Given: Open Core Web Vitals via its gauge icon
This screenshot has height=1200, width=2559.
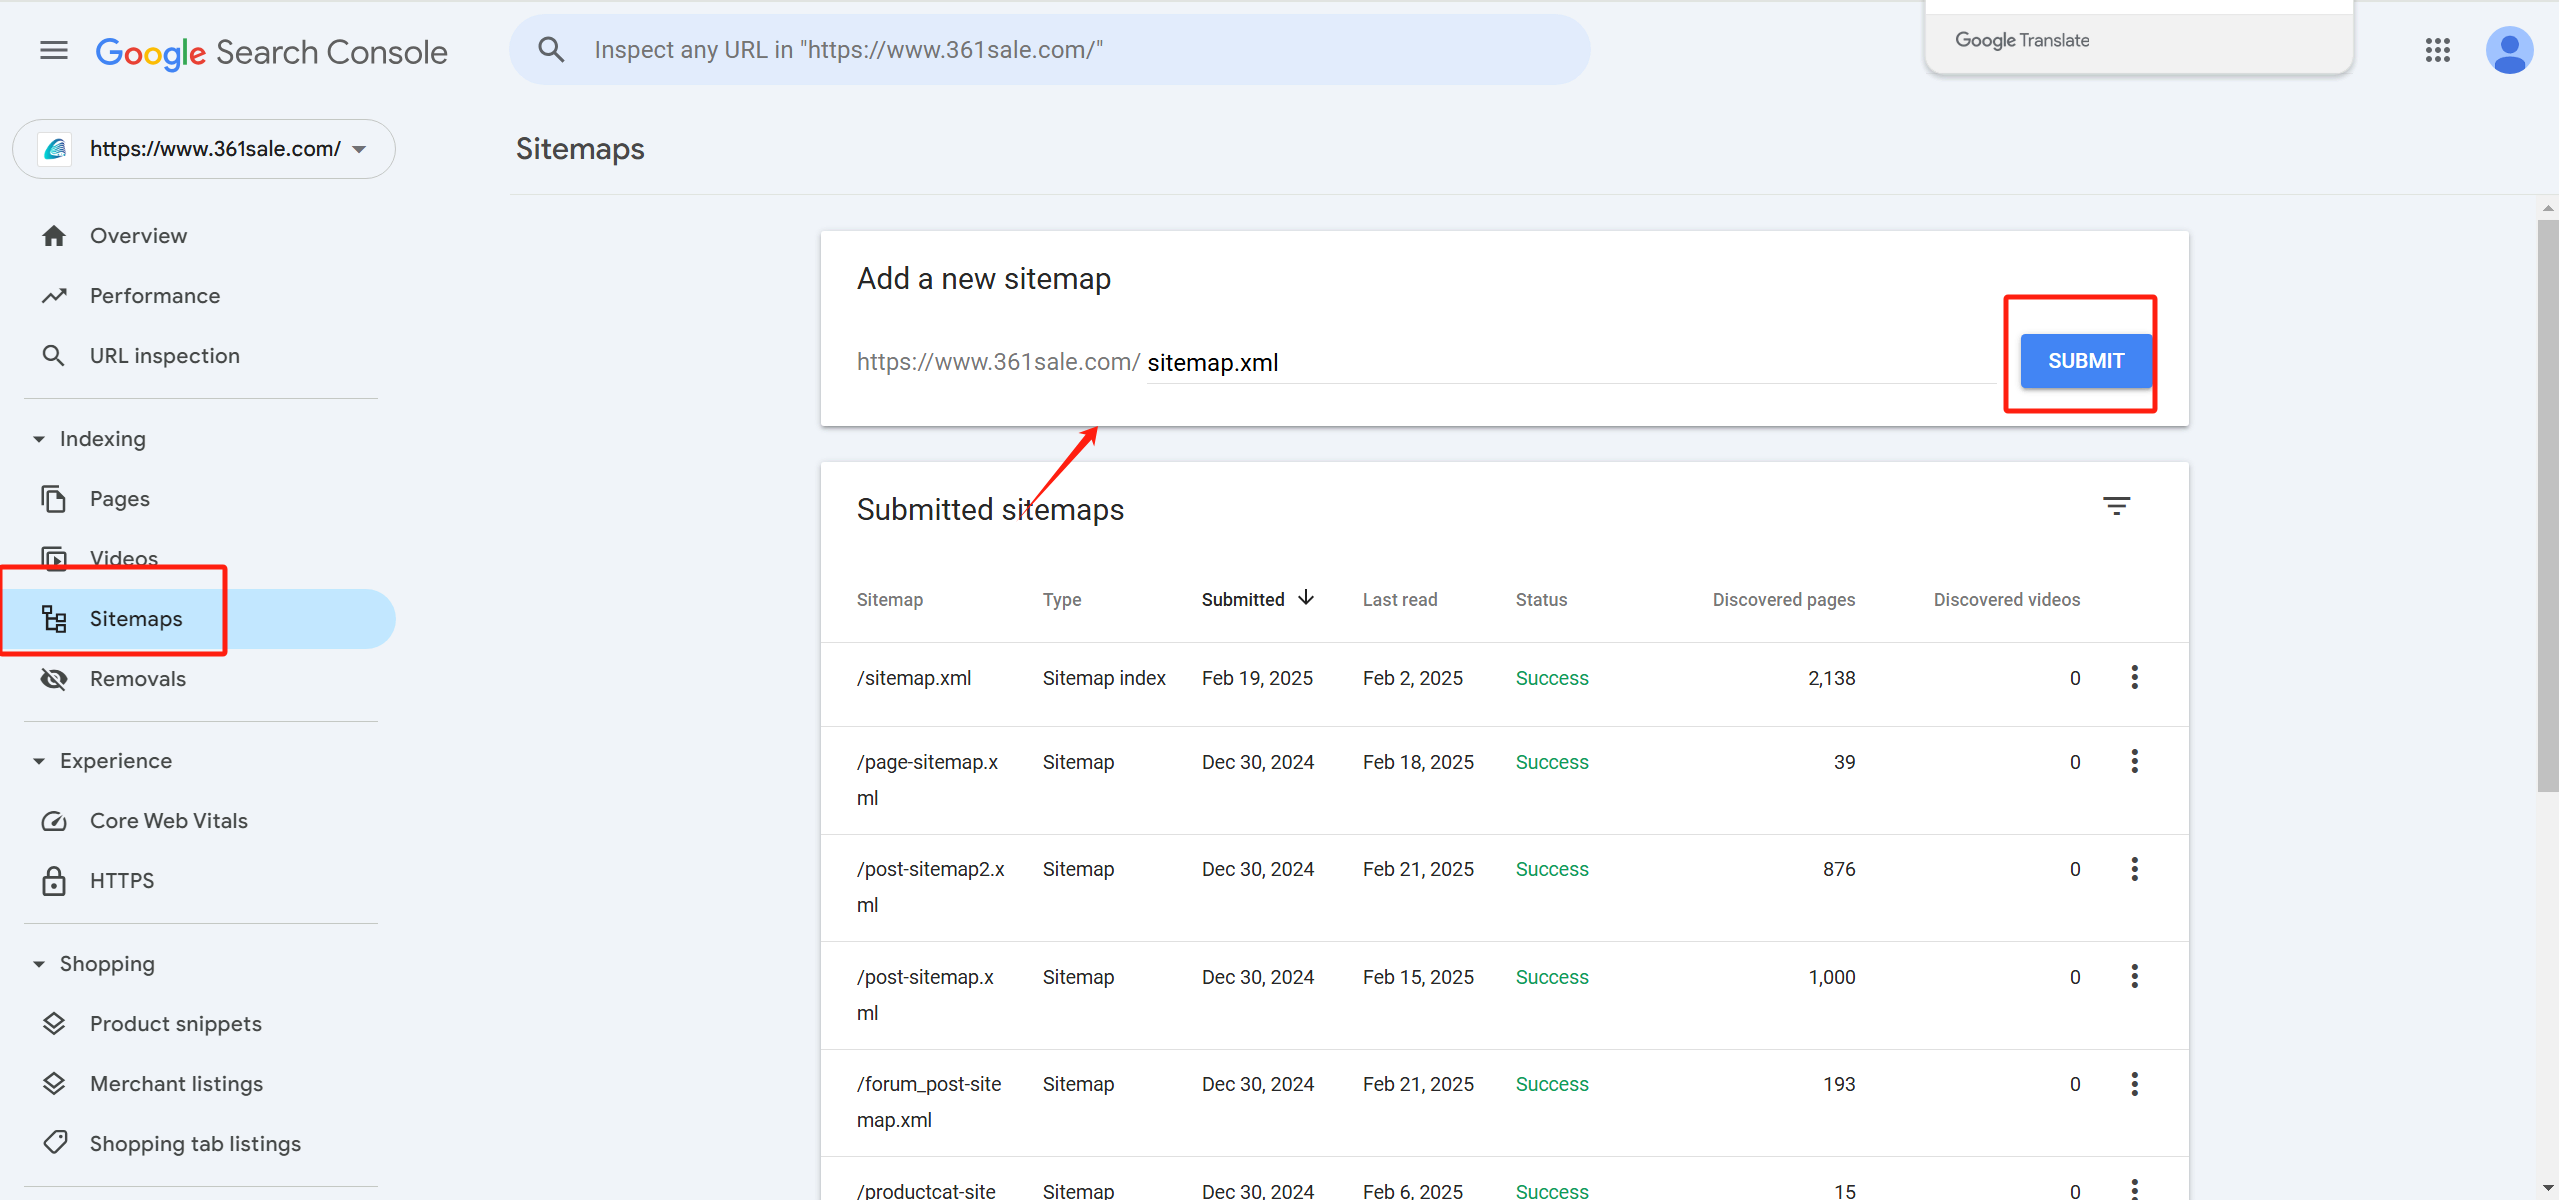Looking at the screenshot, I should 54,820.
